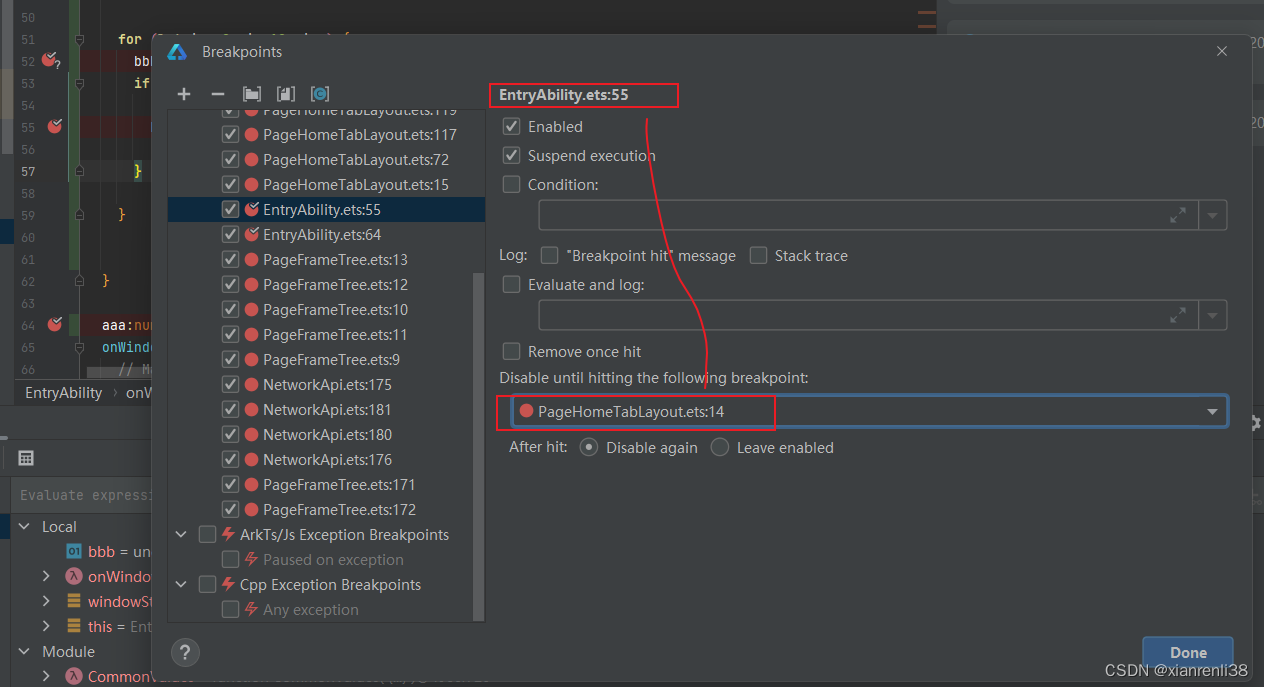
Task: Select Disable again radio option
Action: tap(590, 448)
